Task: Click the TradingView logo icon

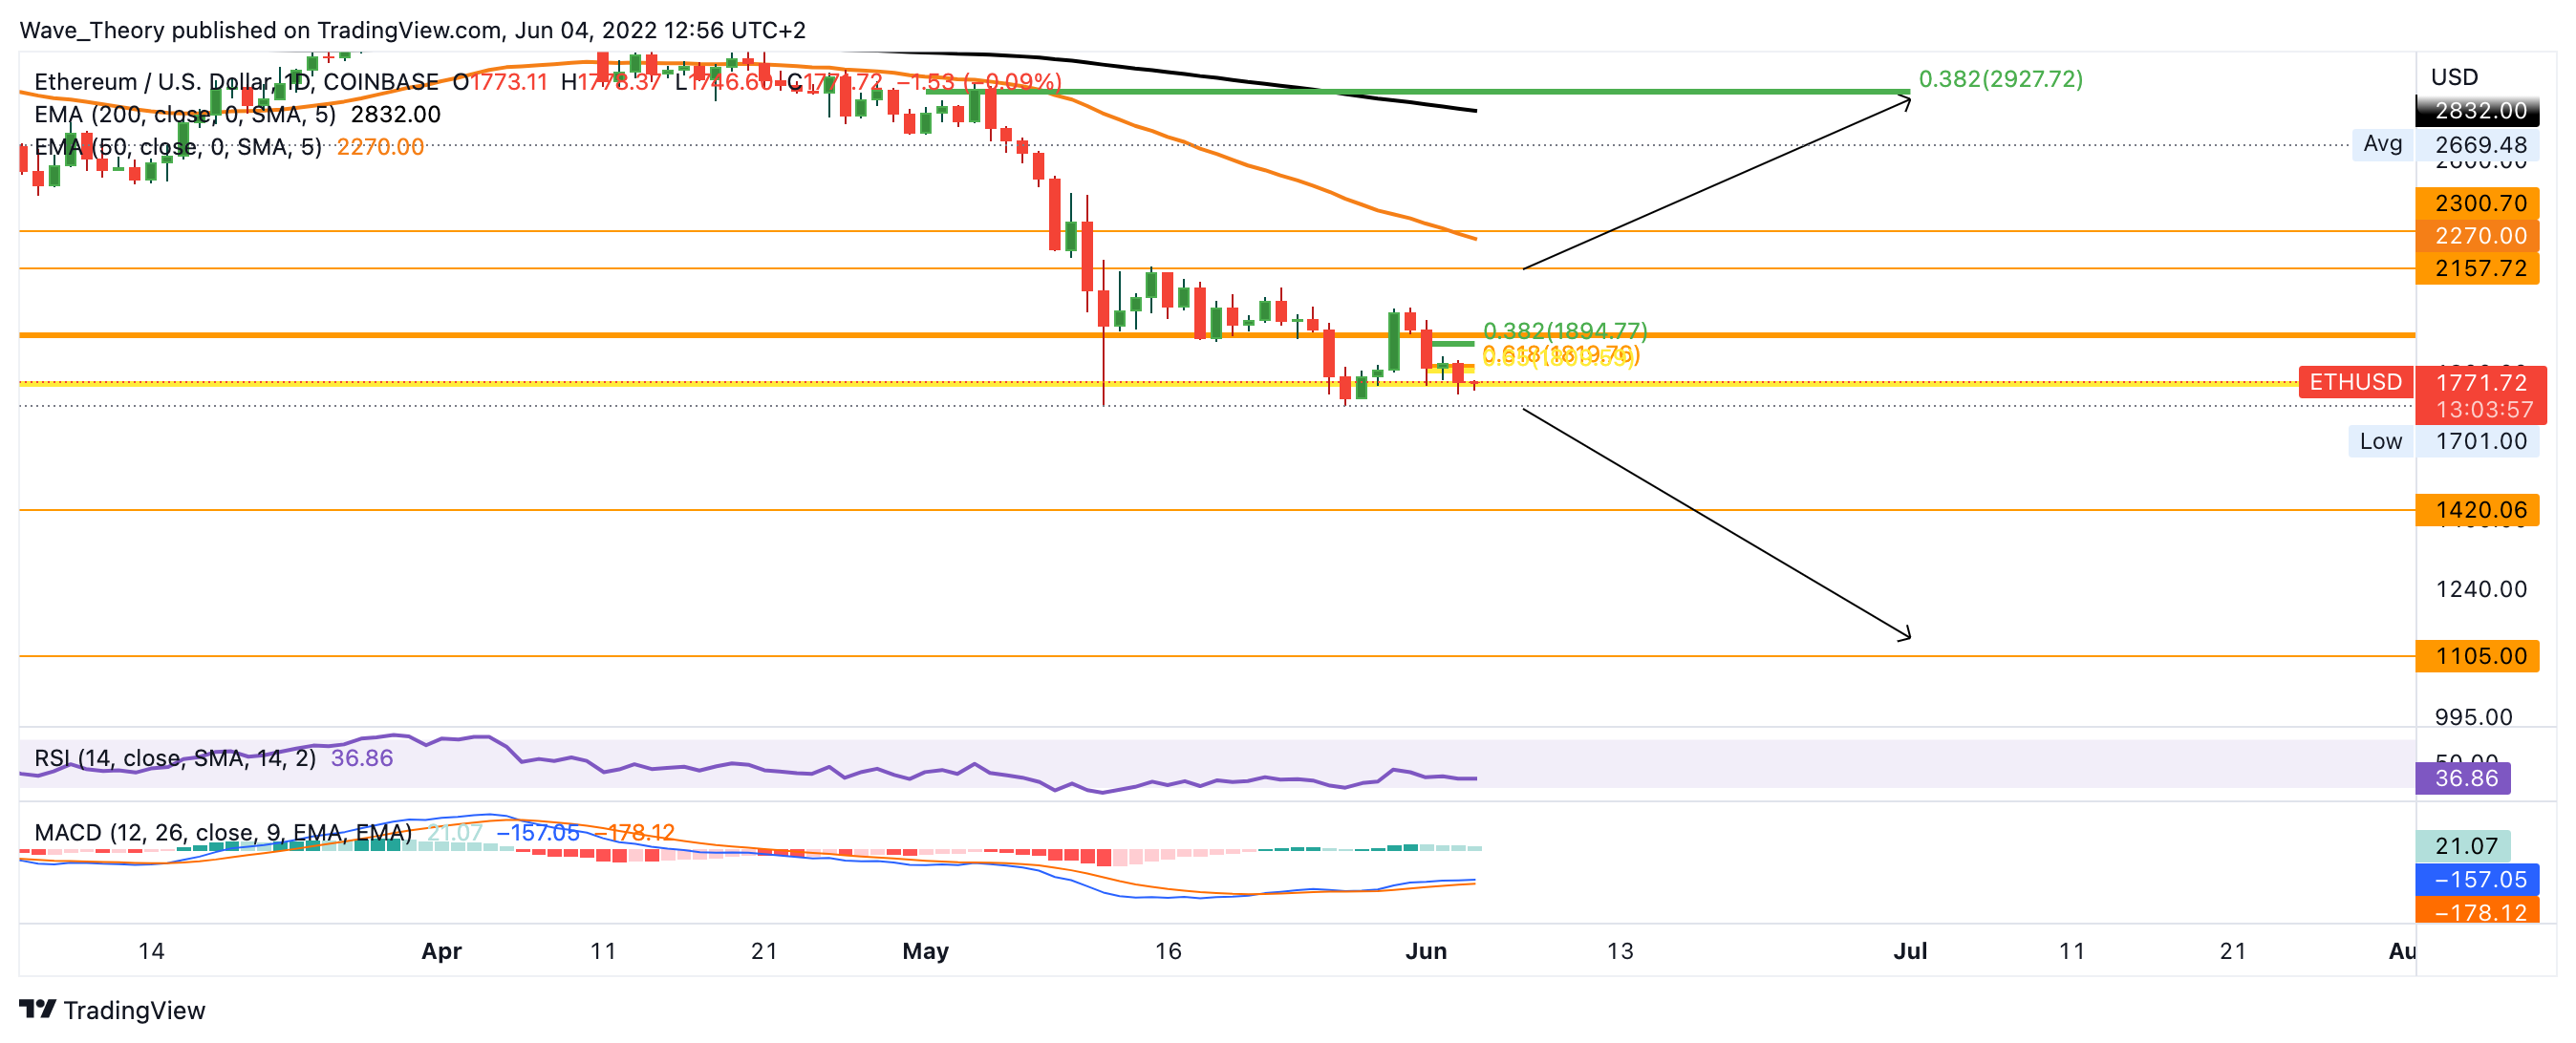Action: [x=37, y=1009]
